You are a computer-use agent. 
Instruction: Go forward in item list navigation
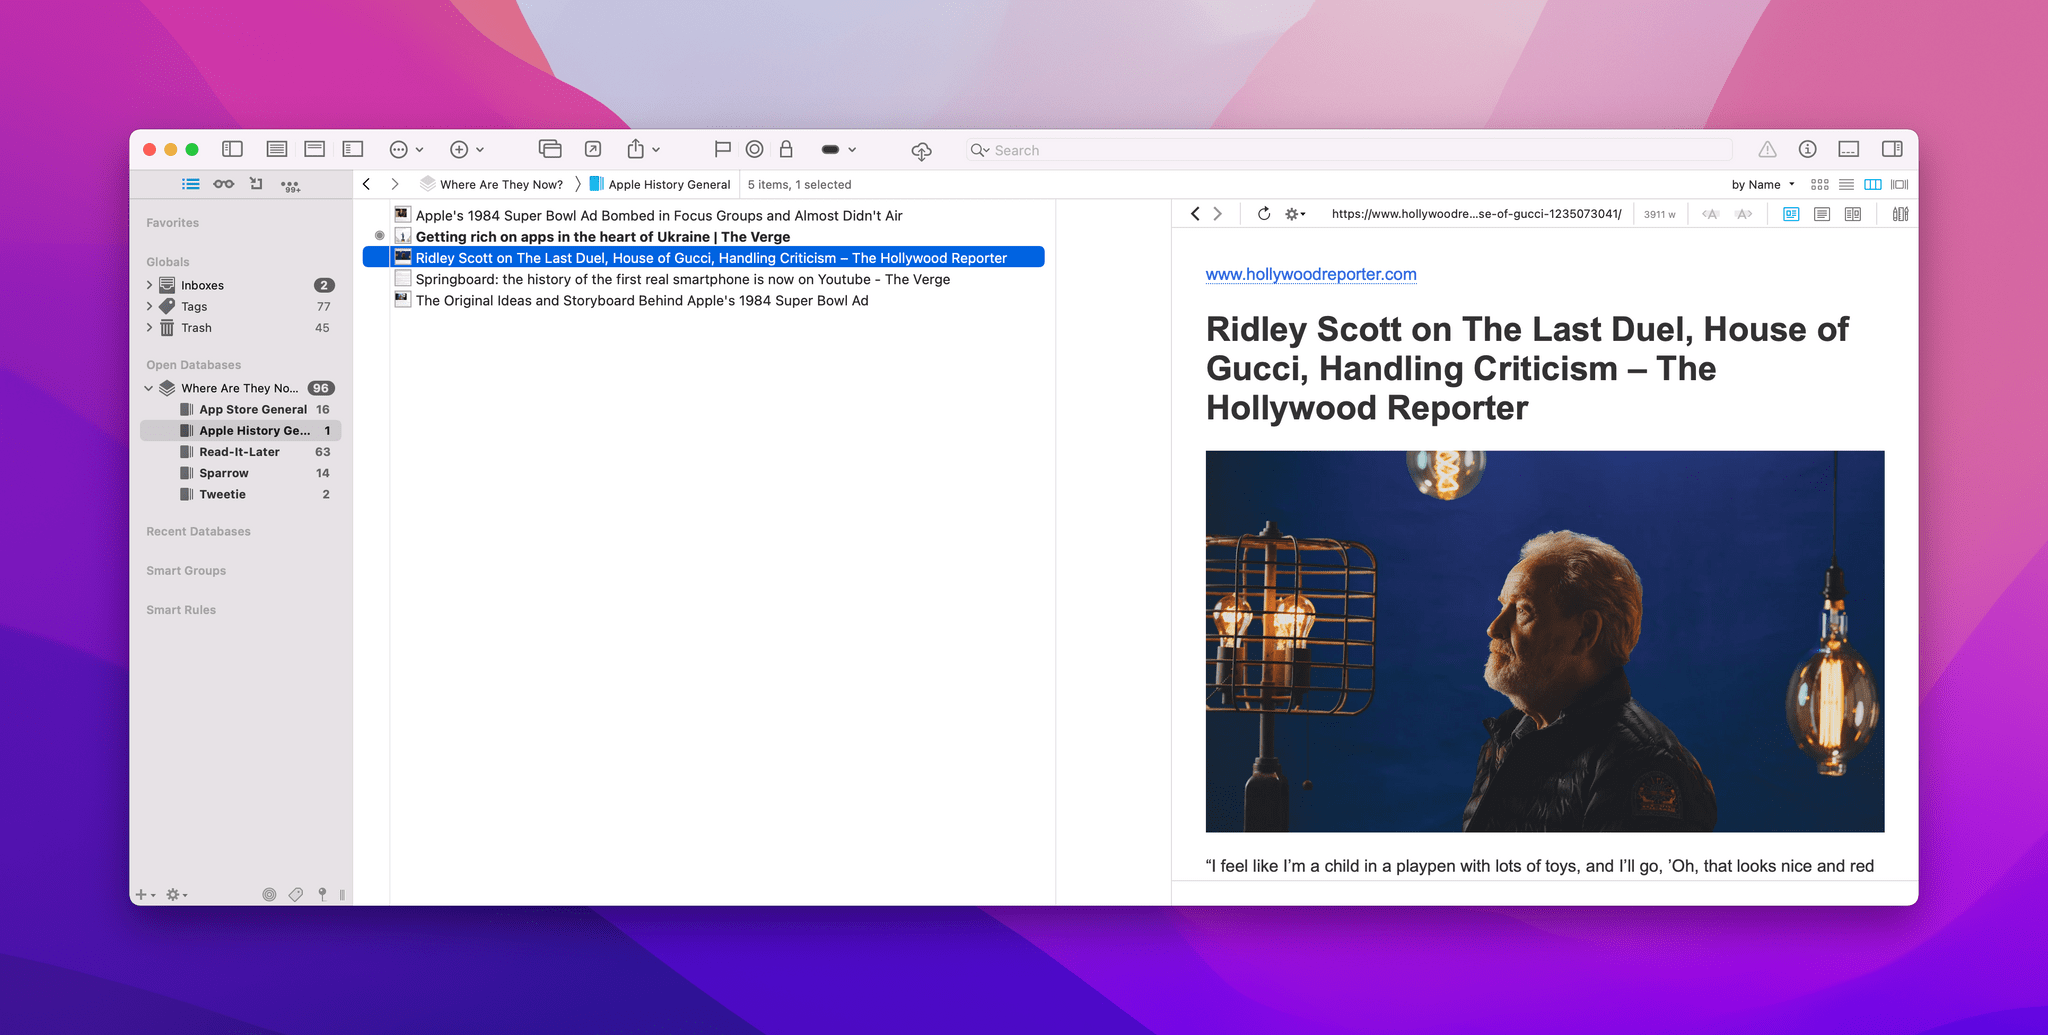395,184
